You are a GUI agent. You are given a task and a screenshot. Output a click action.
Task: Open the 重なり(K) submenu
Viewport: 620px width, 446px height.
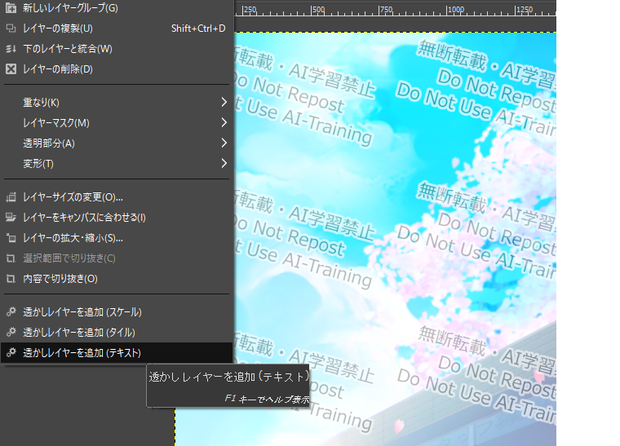117,102
